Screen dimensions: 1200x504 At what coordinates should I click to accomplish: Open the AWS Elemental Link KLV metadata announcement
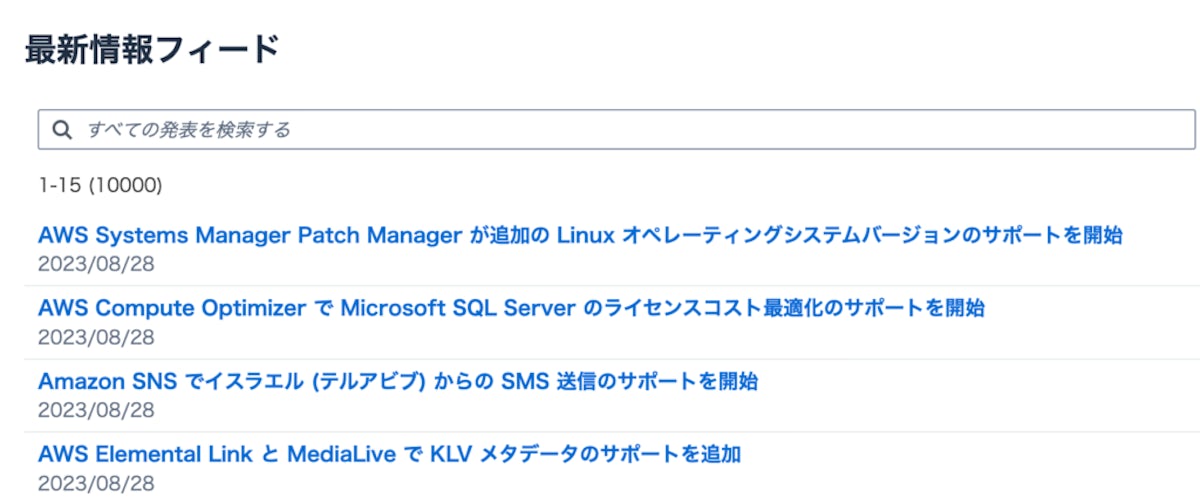coord(389,454)
